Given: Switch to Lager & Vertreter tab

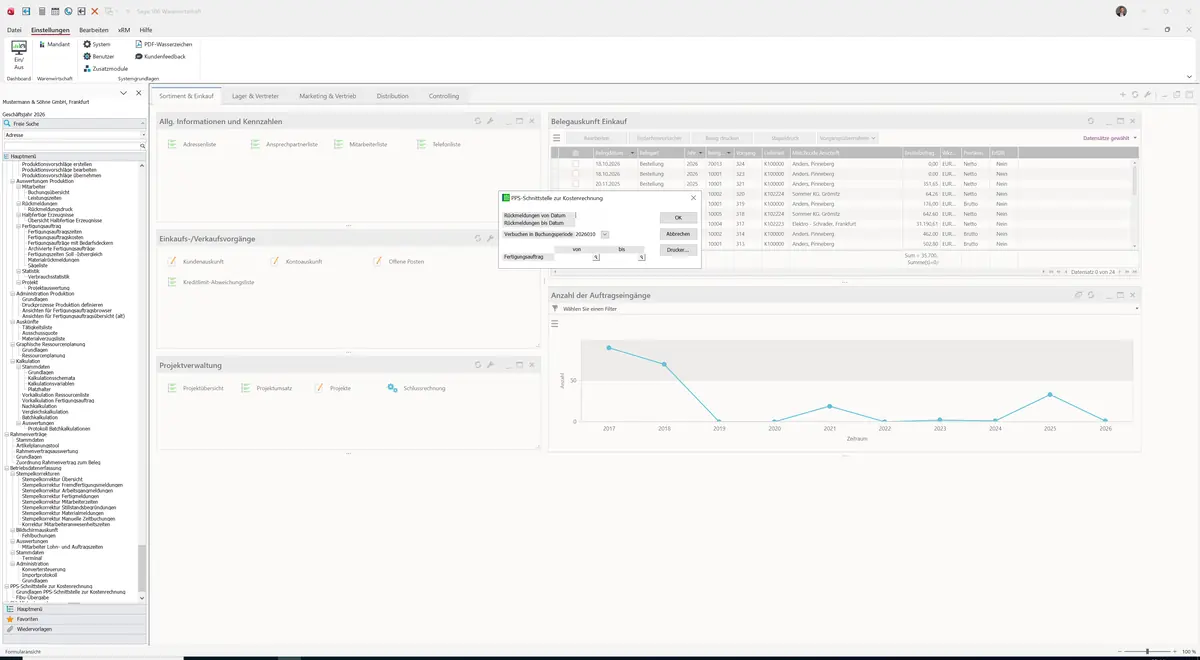Looking at the screenshot, I should coord(256,96).
